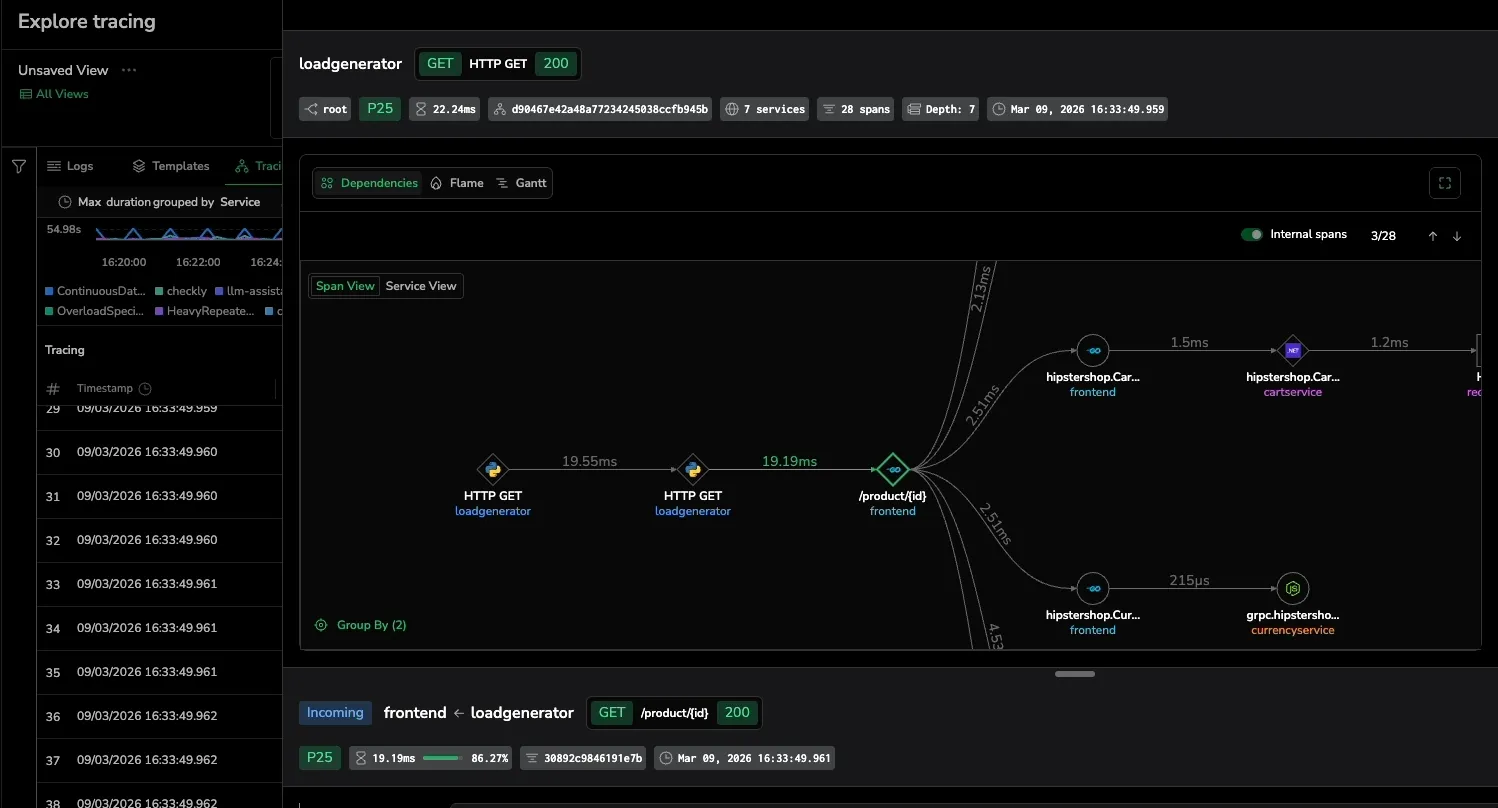Click span timestamp Mar 09, 2026 16:33:49.961
Image resolution: width=1498 pixels, height=808 pixels.
tap(744, 758)
